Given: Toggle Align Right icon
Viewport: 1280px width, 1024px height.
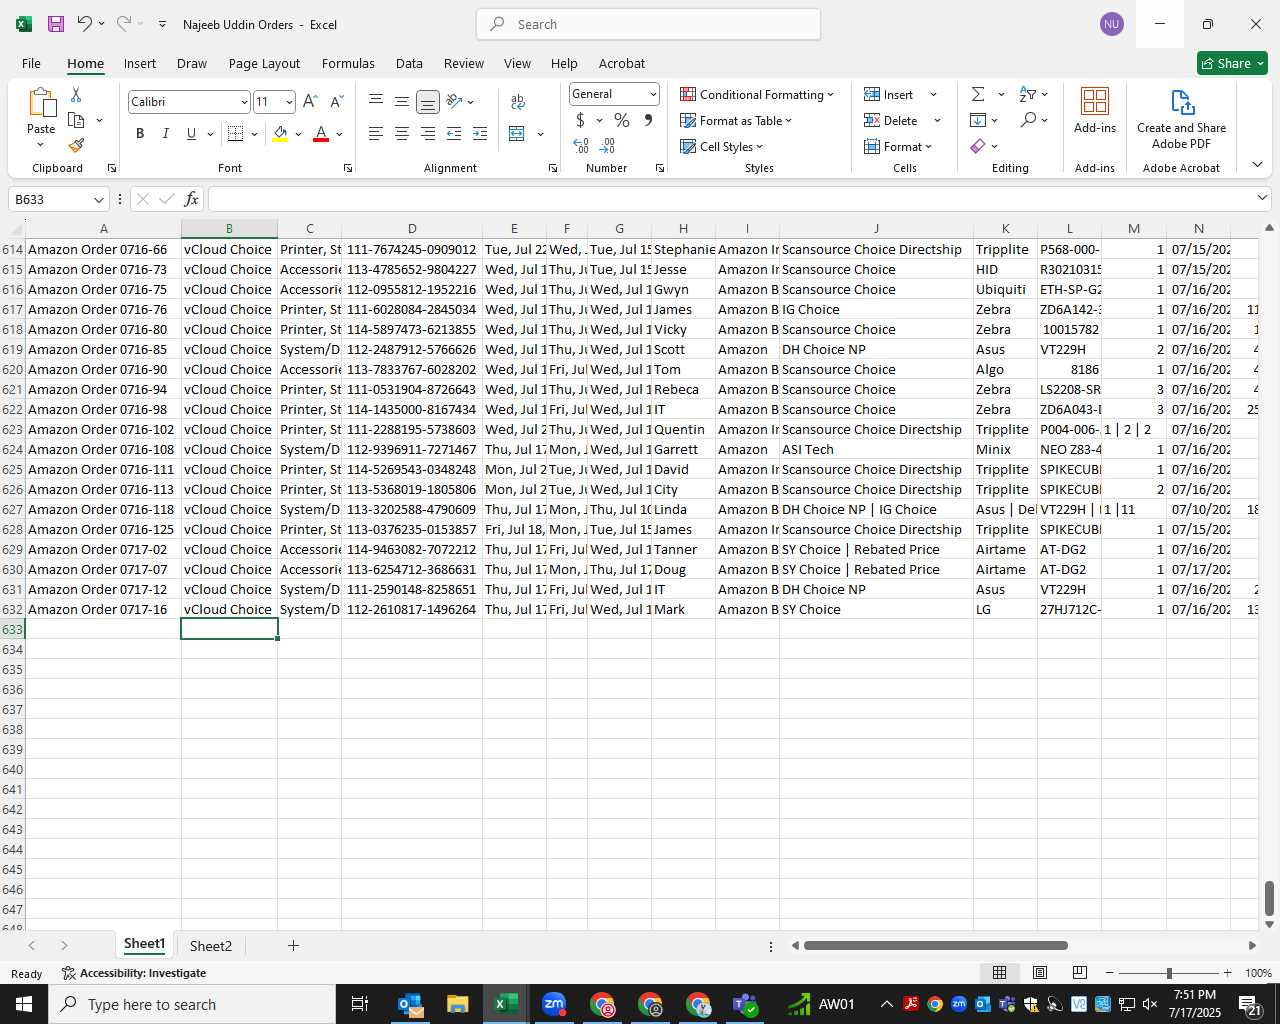Looking at the screenshot, I should (427, 133).
